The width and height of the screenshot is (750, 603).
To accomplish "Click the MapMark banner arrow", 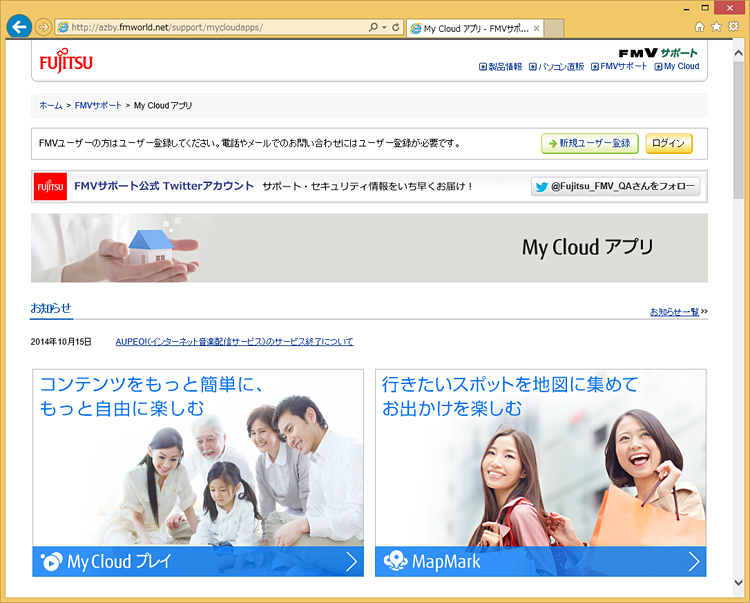I will (x=693, y=562).
